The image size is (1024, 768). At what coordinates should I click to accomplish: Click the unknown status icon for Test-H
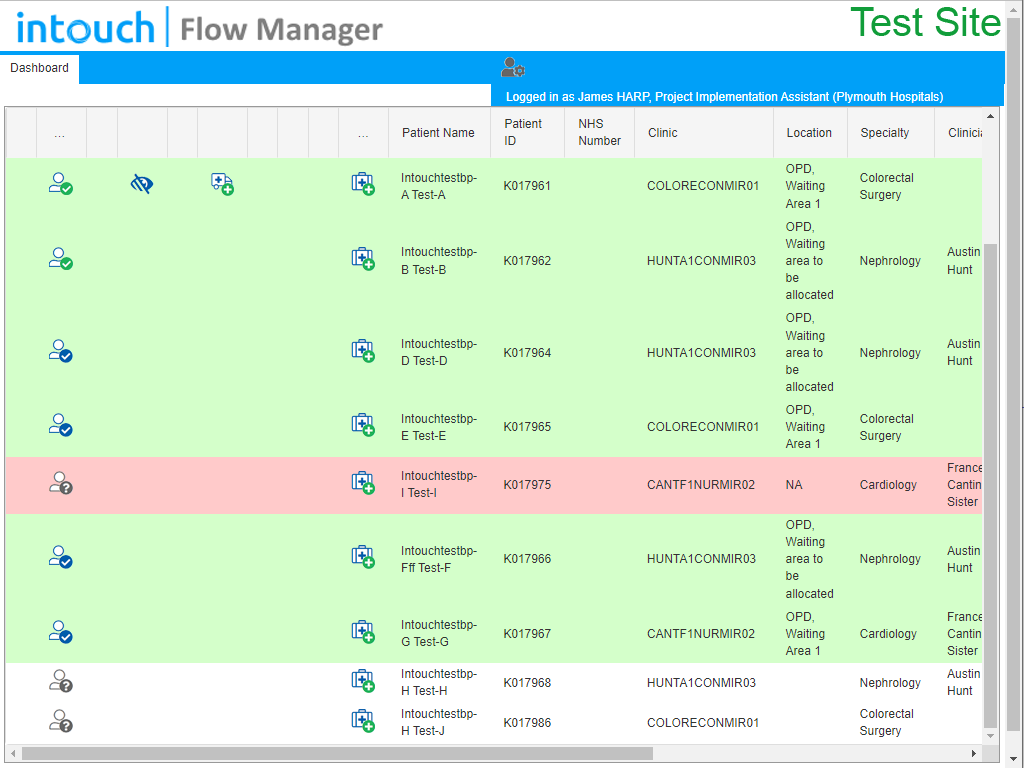[x=61, y=680]
